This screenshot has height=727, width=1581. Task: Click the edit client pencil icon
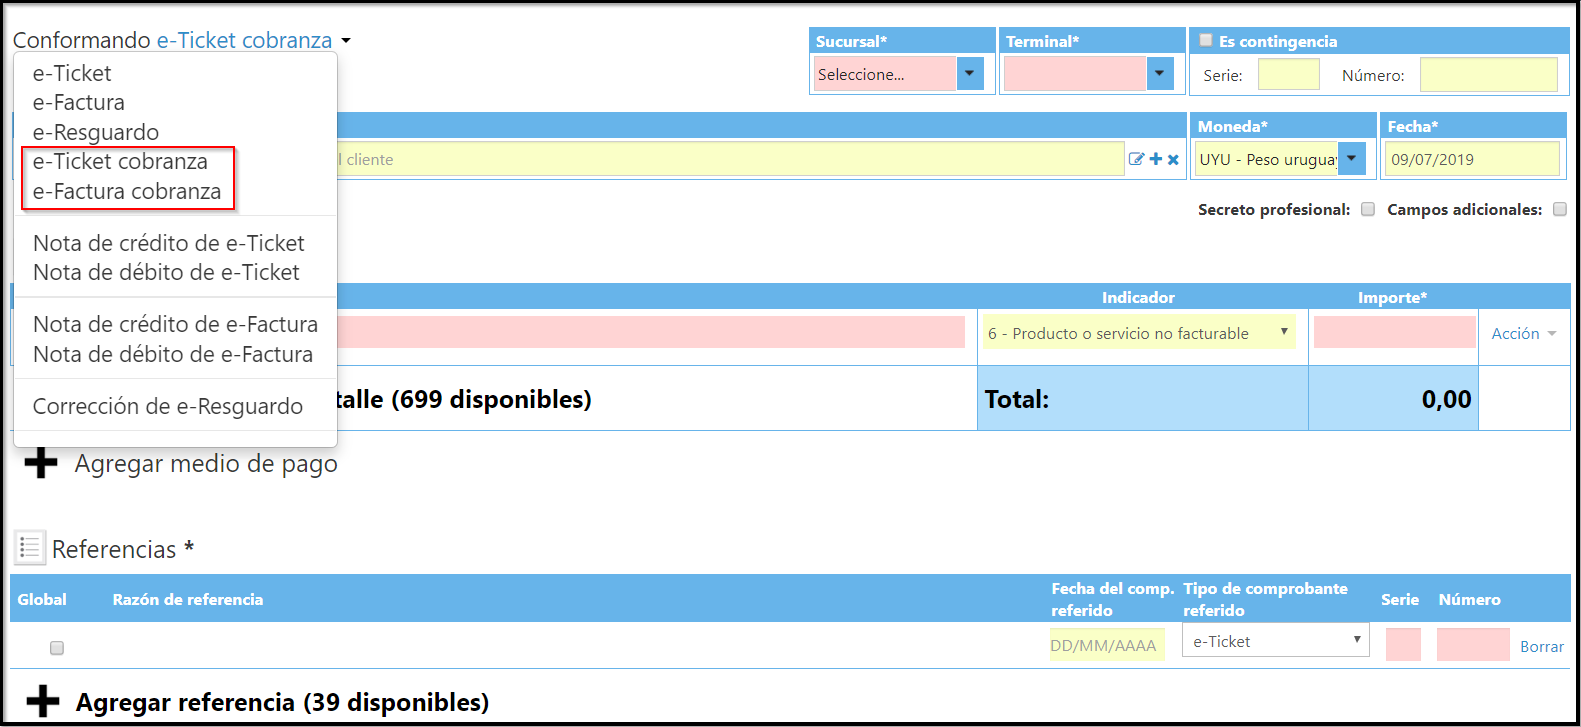1136,159
